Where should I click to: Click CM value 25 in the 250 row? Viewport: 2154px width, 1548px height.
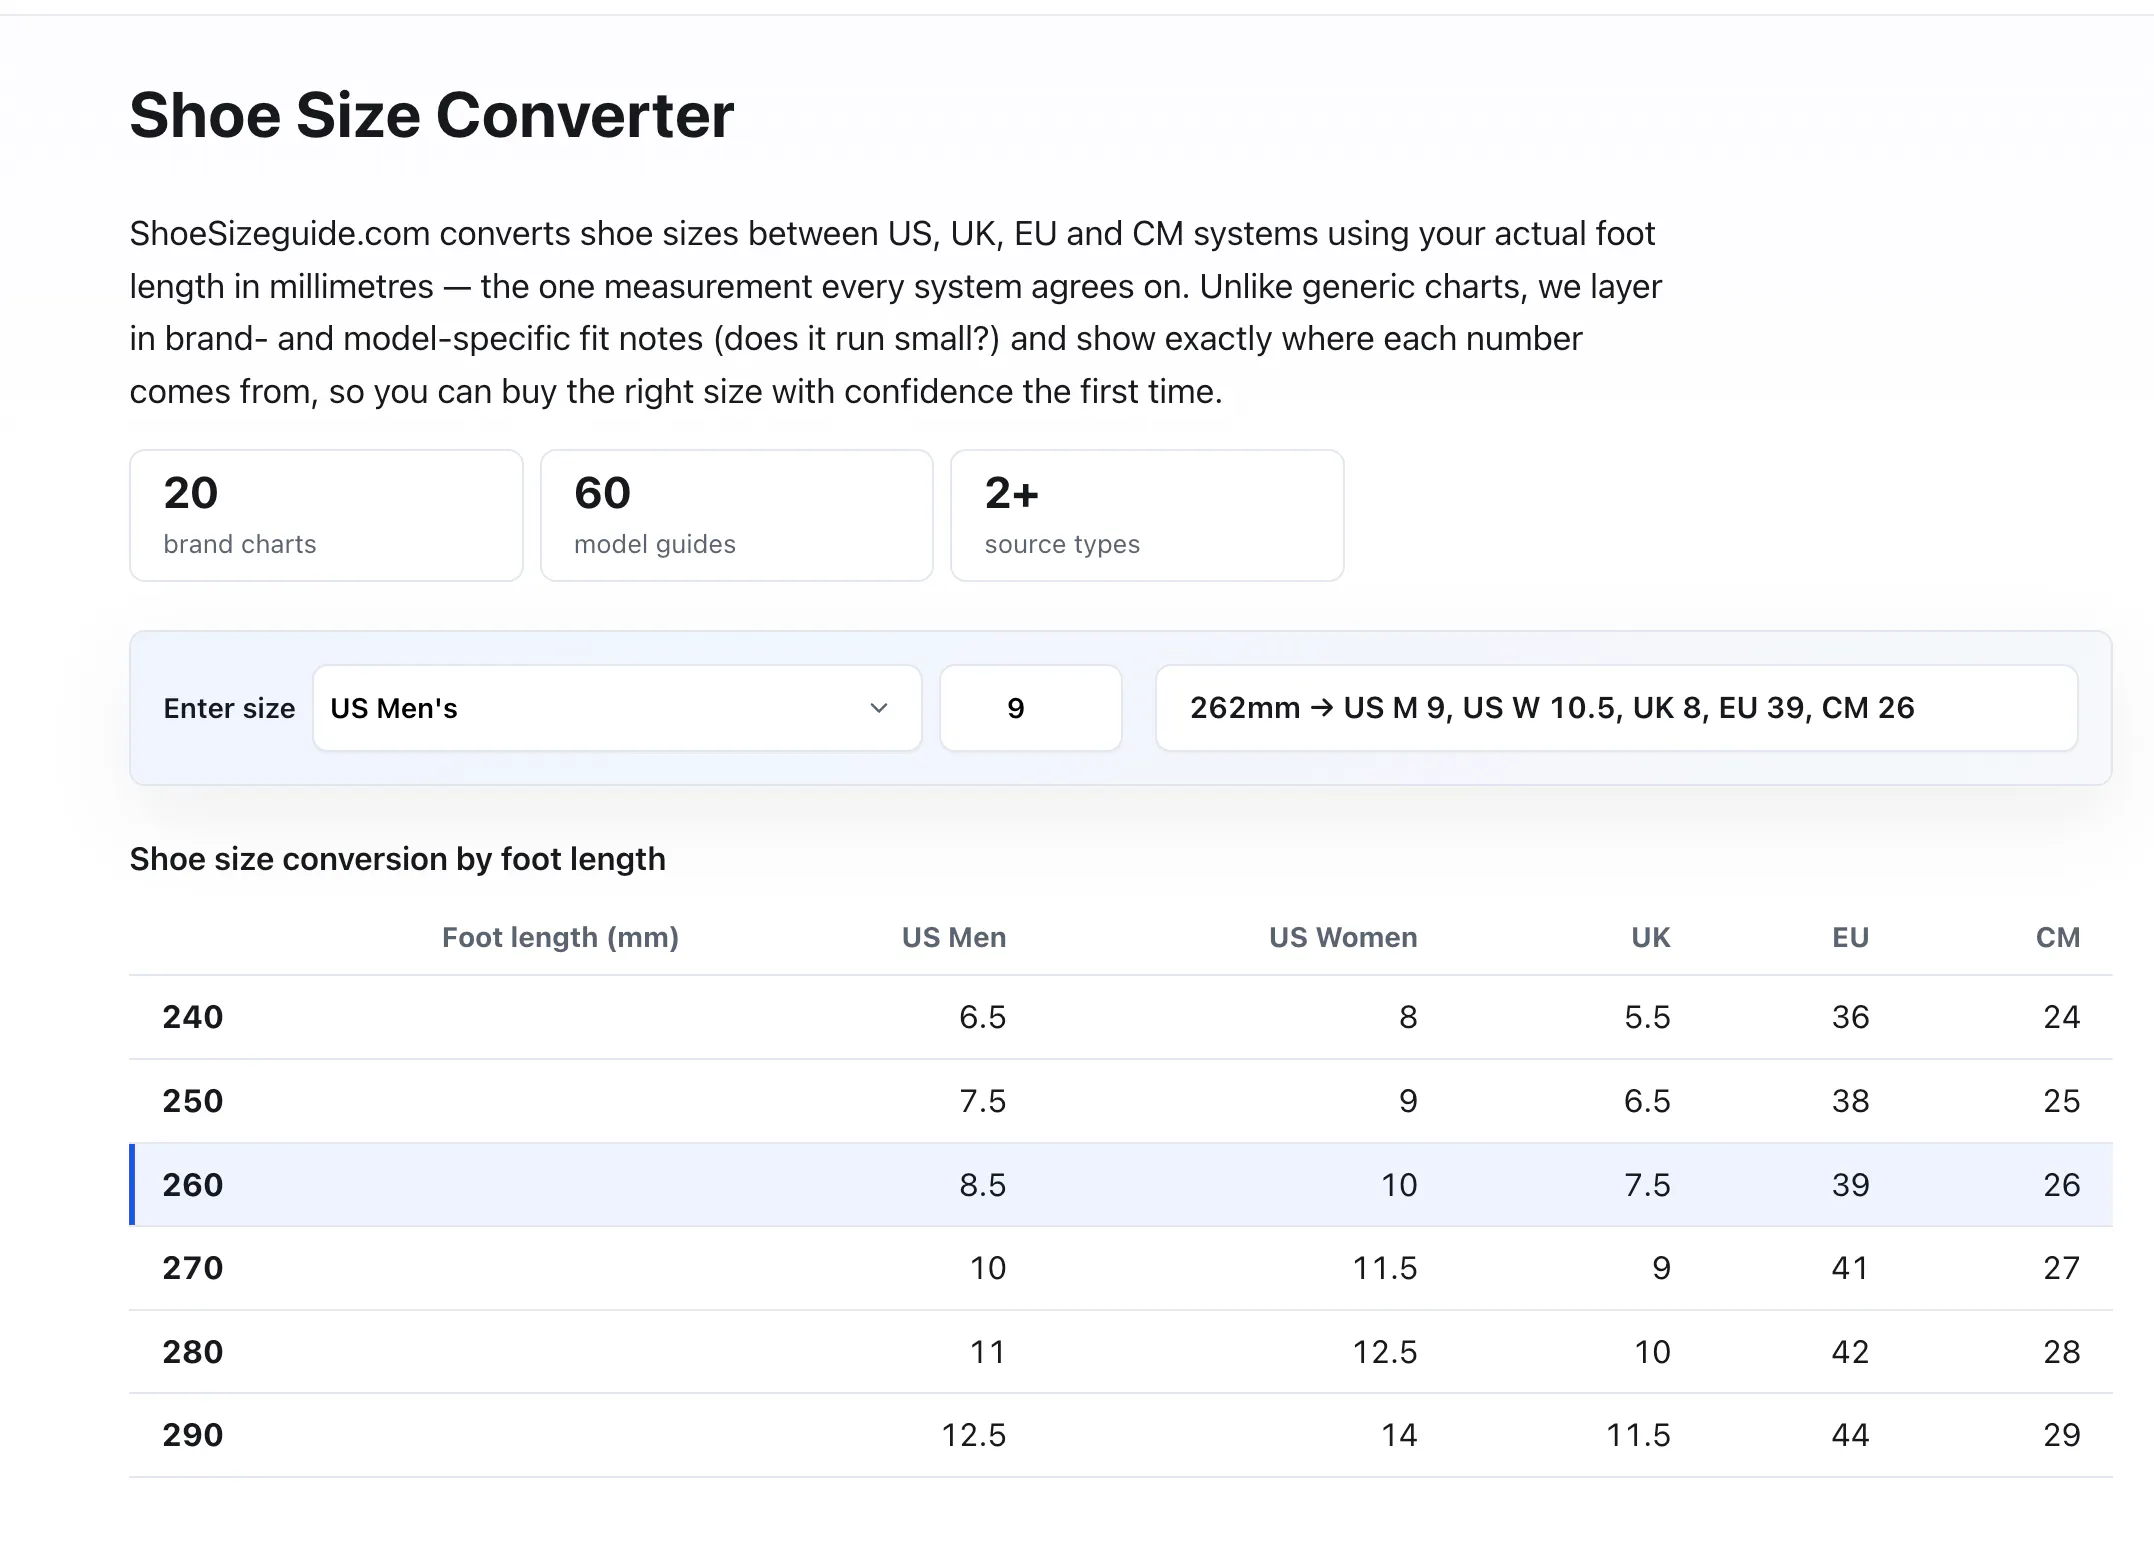(x=2062, y=1101)
